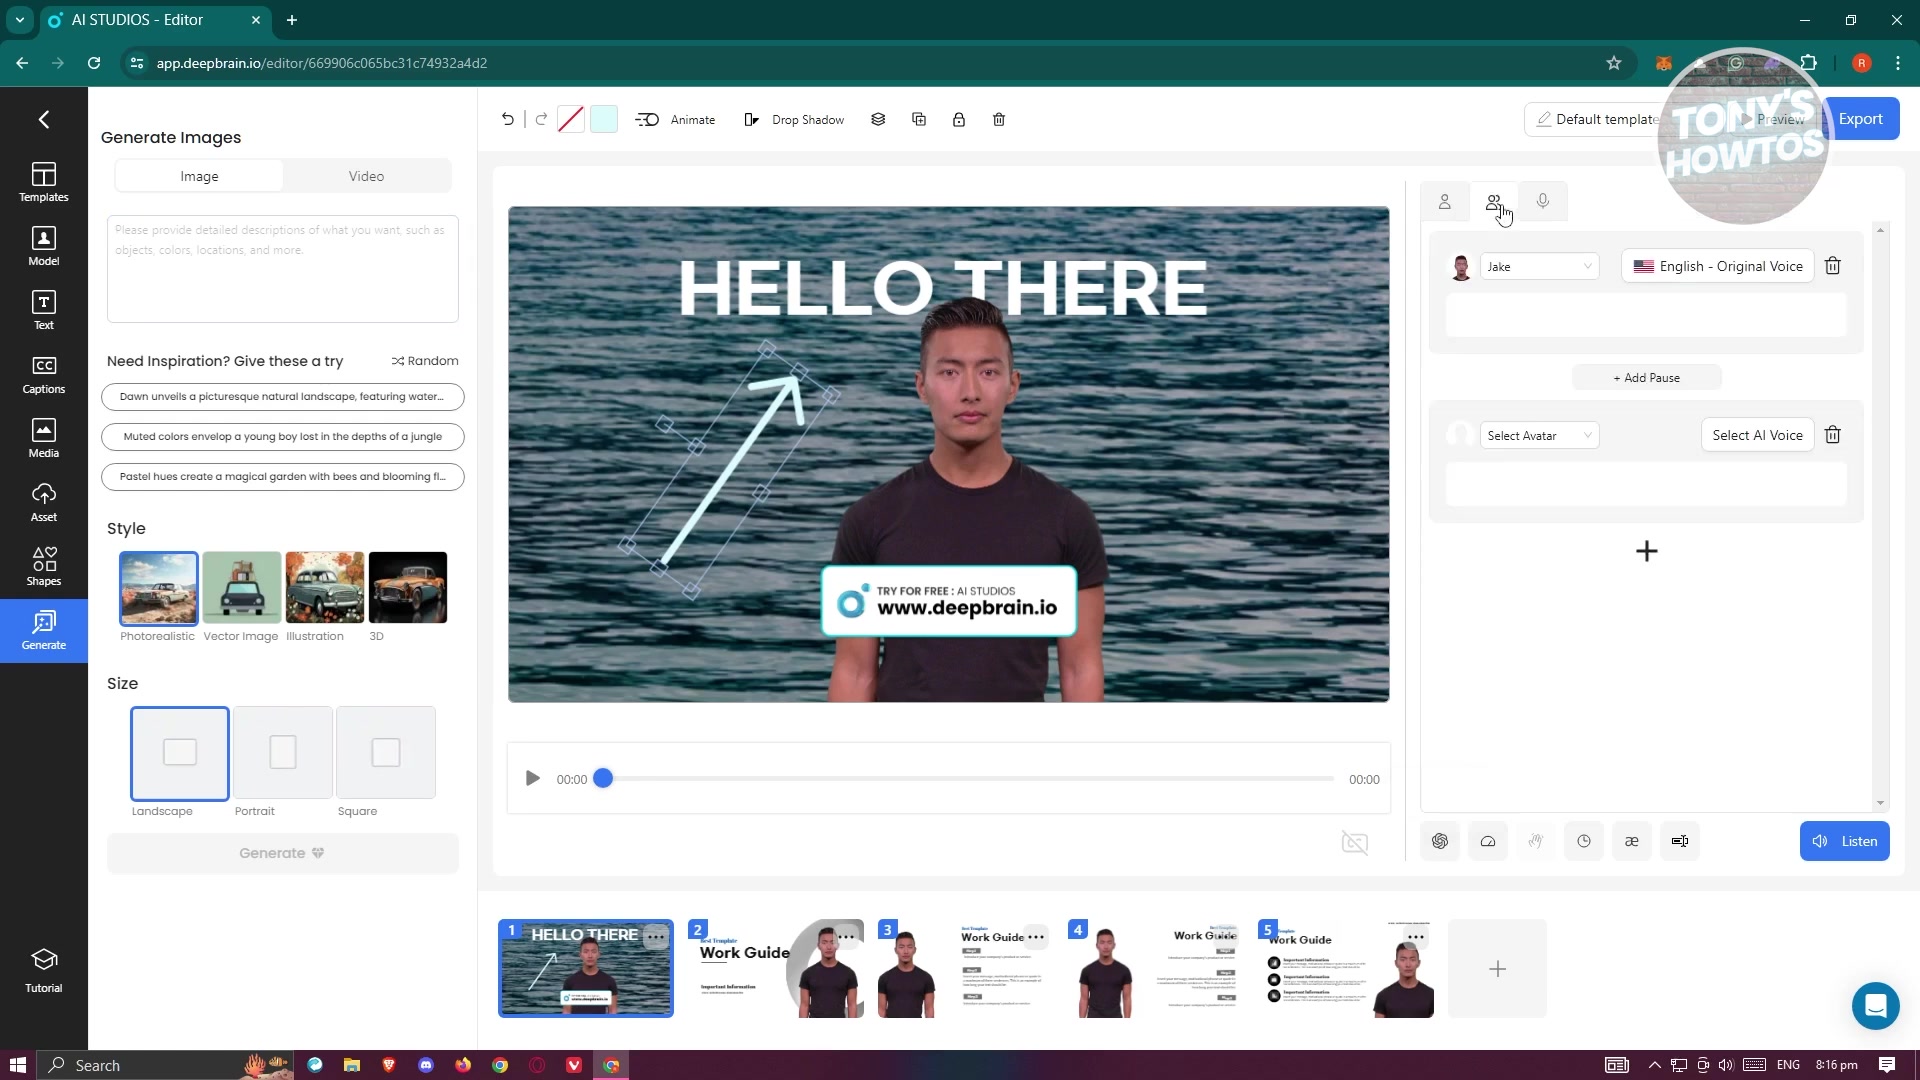Open the Jake avatar dropdown
1920x1080 pixels.
pyautogui.click(x=1539, y=266)
